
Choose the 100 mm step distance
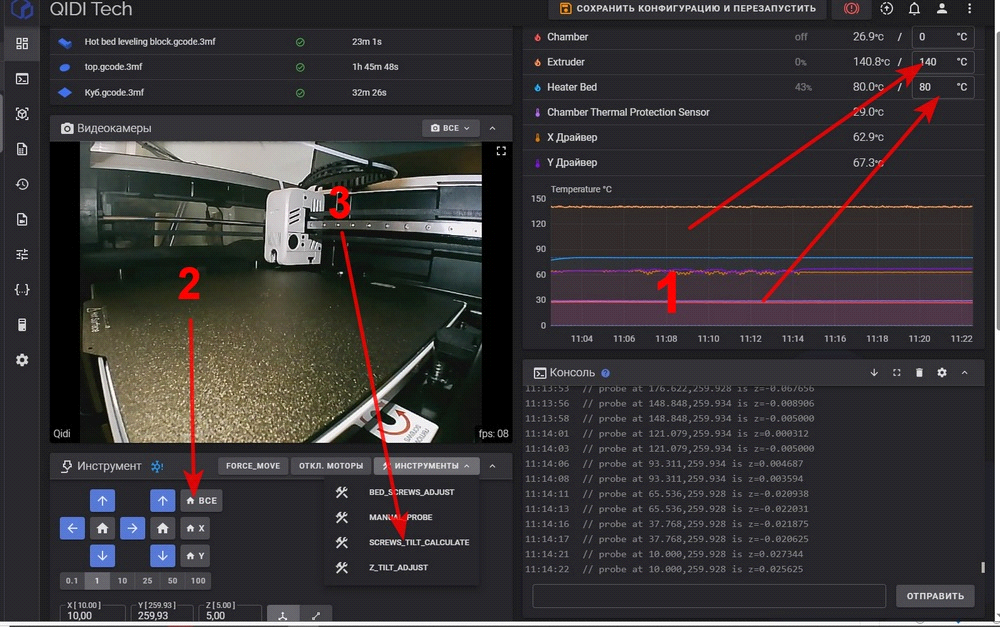198,581
